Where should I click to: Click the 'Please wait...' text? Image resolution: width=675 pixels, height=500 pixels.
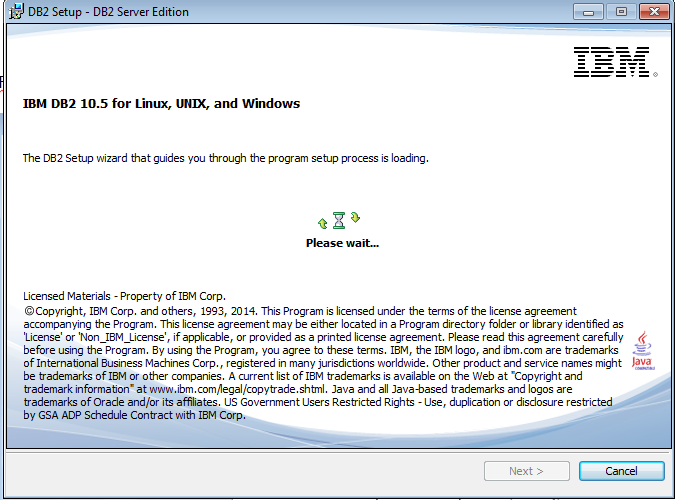342,243
